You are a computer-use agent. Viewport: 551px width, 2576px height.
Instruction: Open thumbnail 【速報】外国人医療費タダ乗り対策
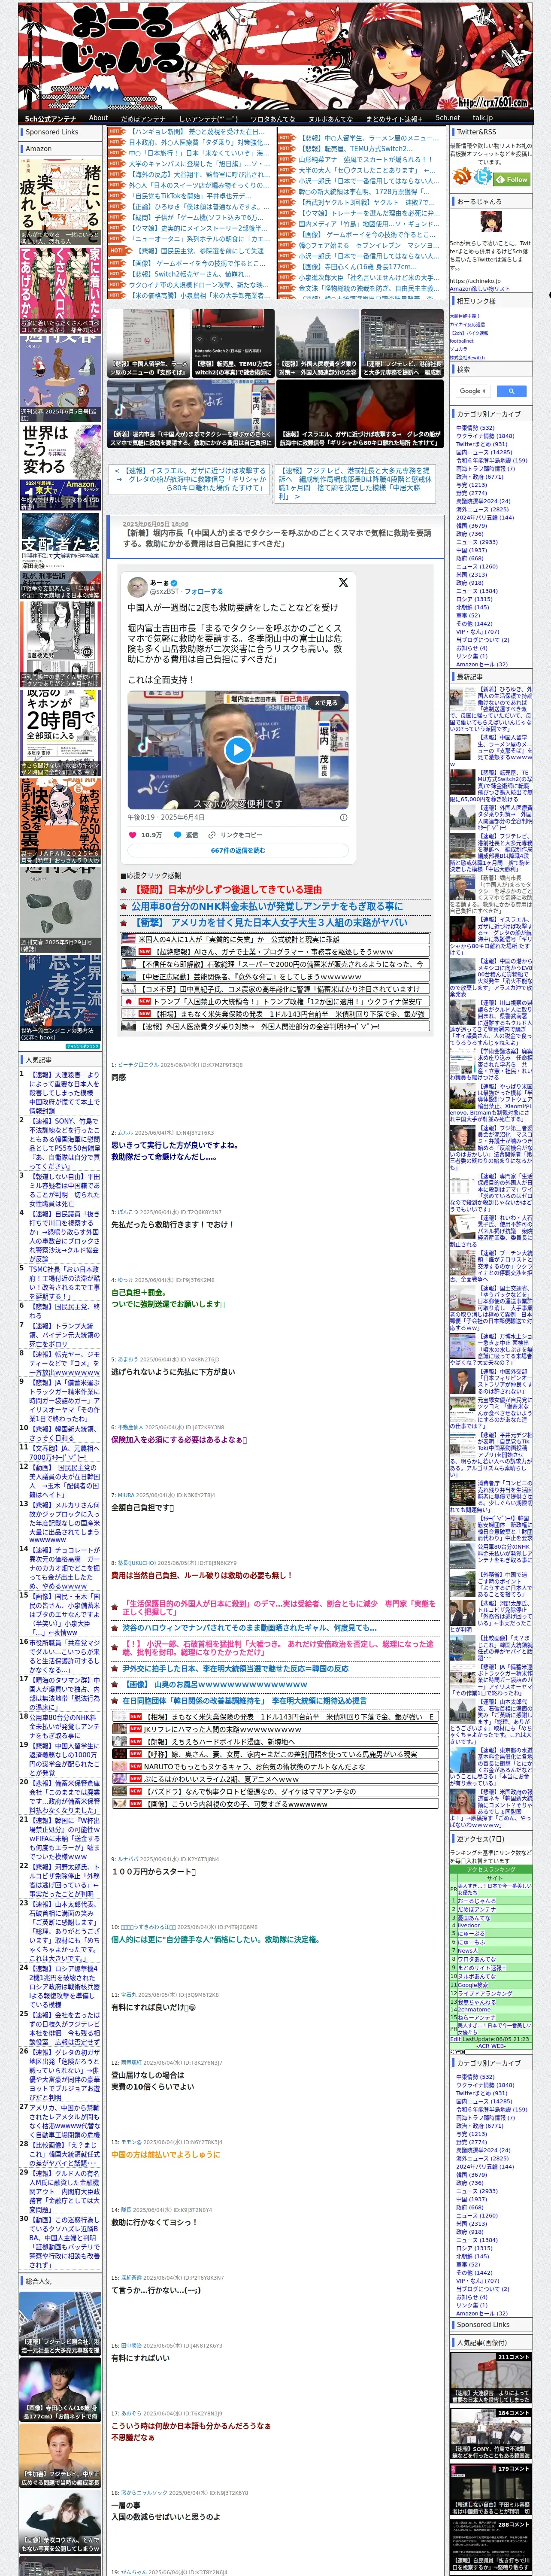tap(317, 342)
